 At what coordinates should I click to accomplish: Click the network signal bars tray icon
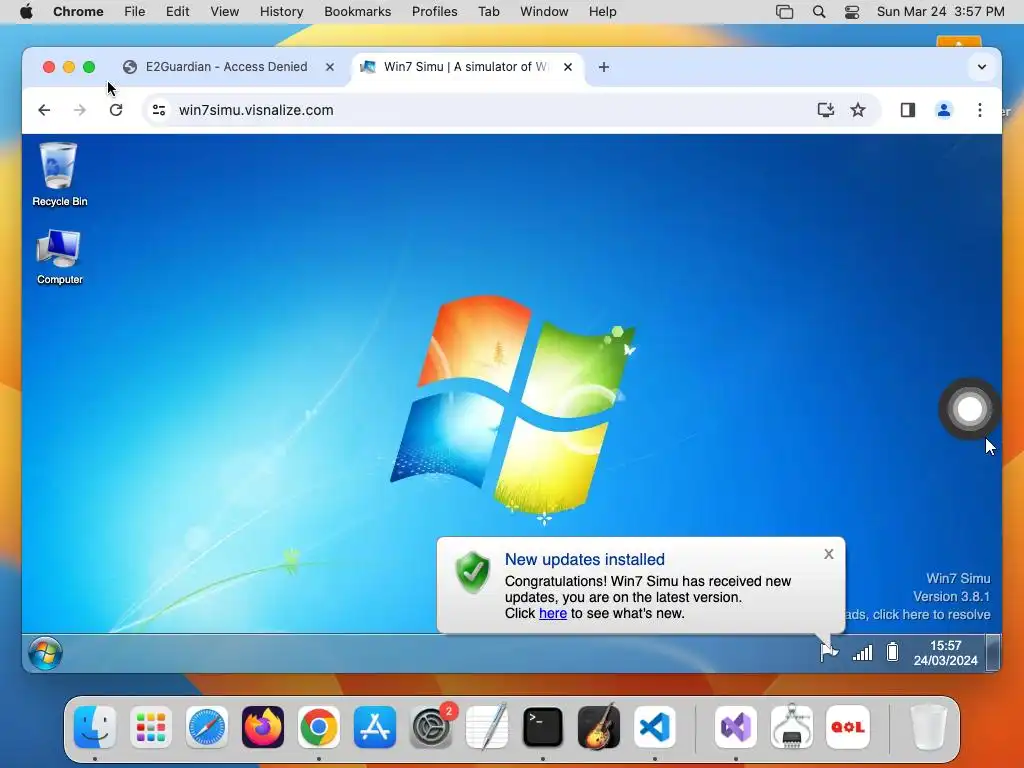click(x=862, y=652)
